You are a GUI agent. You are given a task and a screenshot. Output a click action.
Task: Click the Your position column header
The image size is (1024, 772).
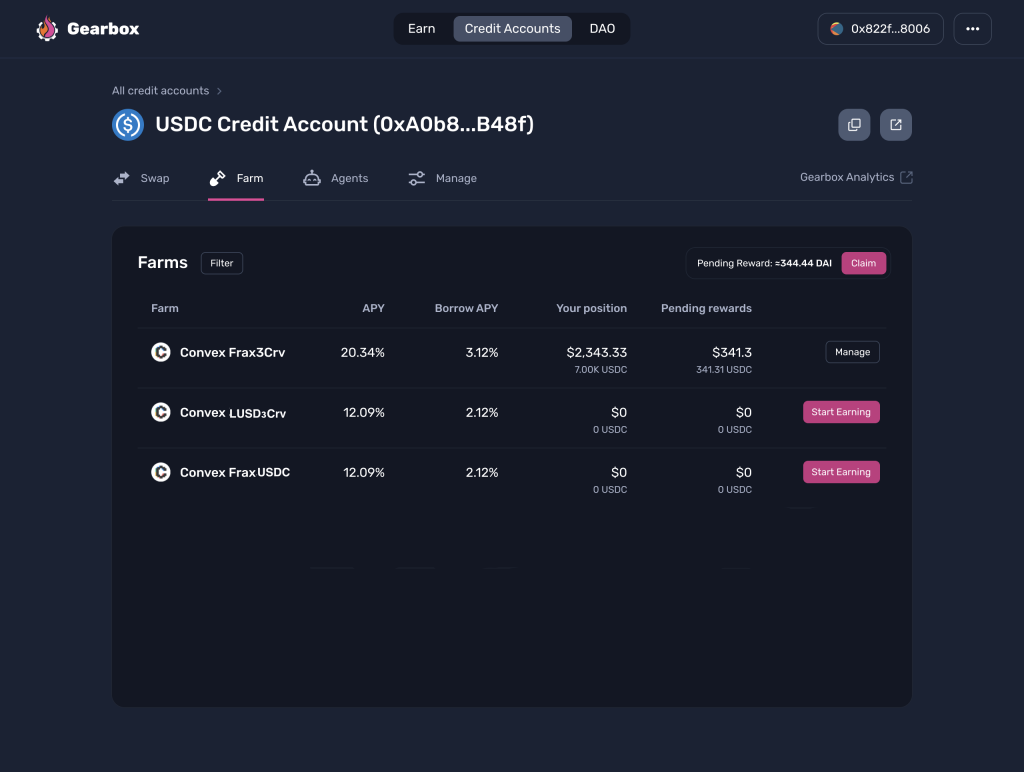592,308
